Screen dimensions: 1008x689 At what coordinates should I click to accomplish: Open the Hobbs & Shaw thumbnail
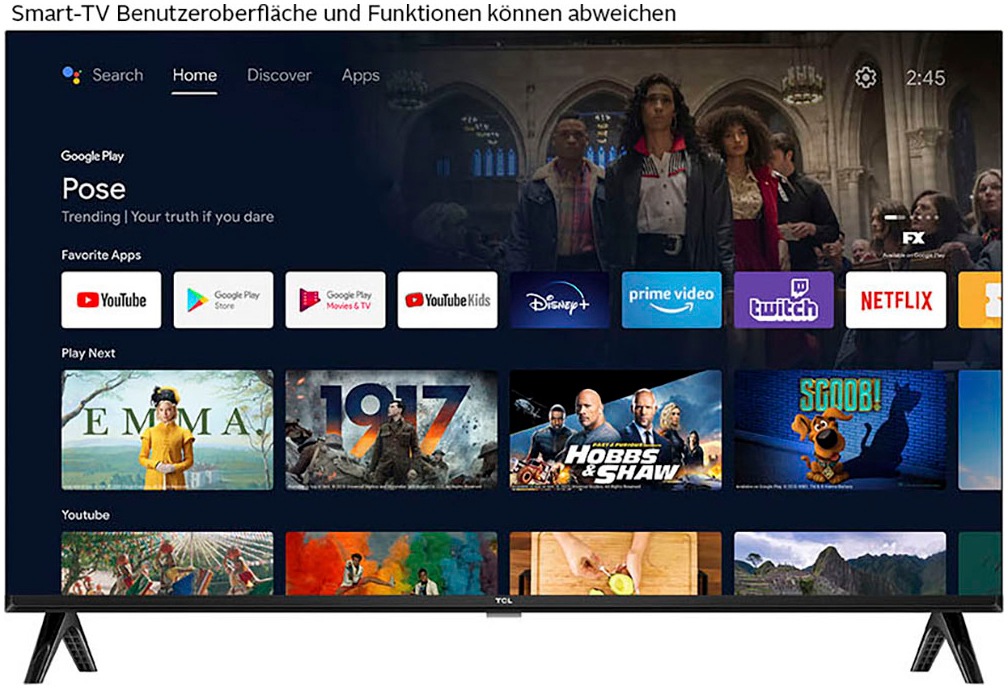(x=615, y=430)
